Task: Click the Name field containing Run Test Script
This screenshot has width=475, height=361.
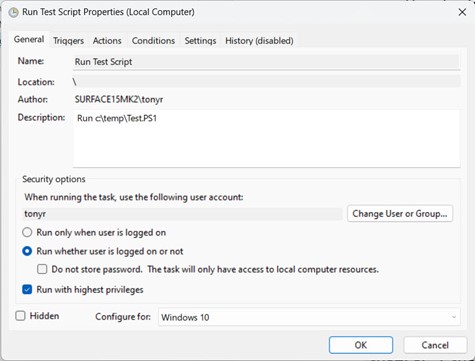Action: click(266, 62)
